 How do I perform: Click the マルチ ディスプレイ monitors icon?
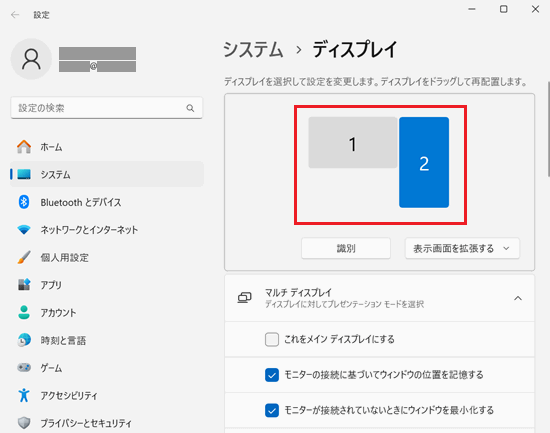point(244,298)
